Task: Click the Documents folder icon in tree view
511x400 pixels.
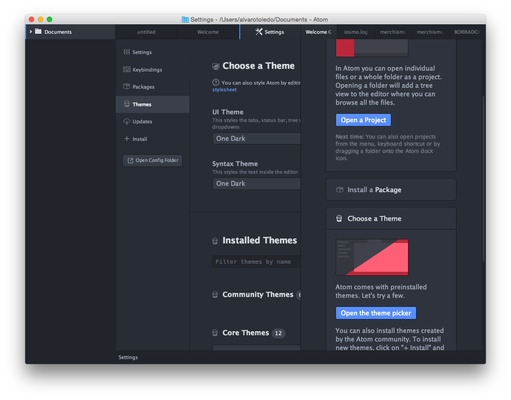Action: [38, 32]
